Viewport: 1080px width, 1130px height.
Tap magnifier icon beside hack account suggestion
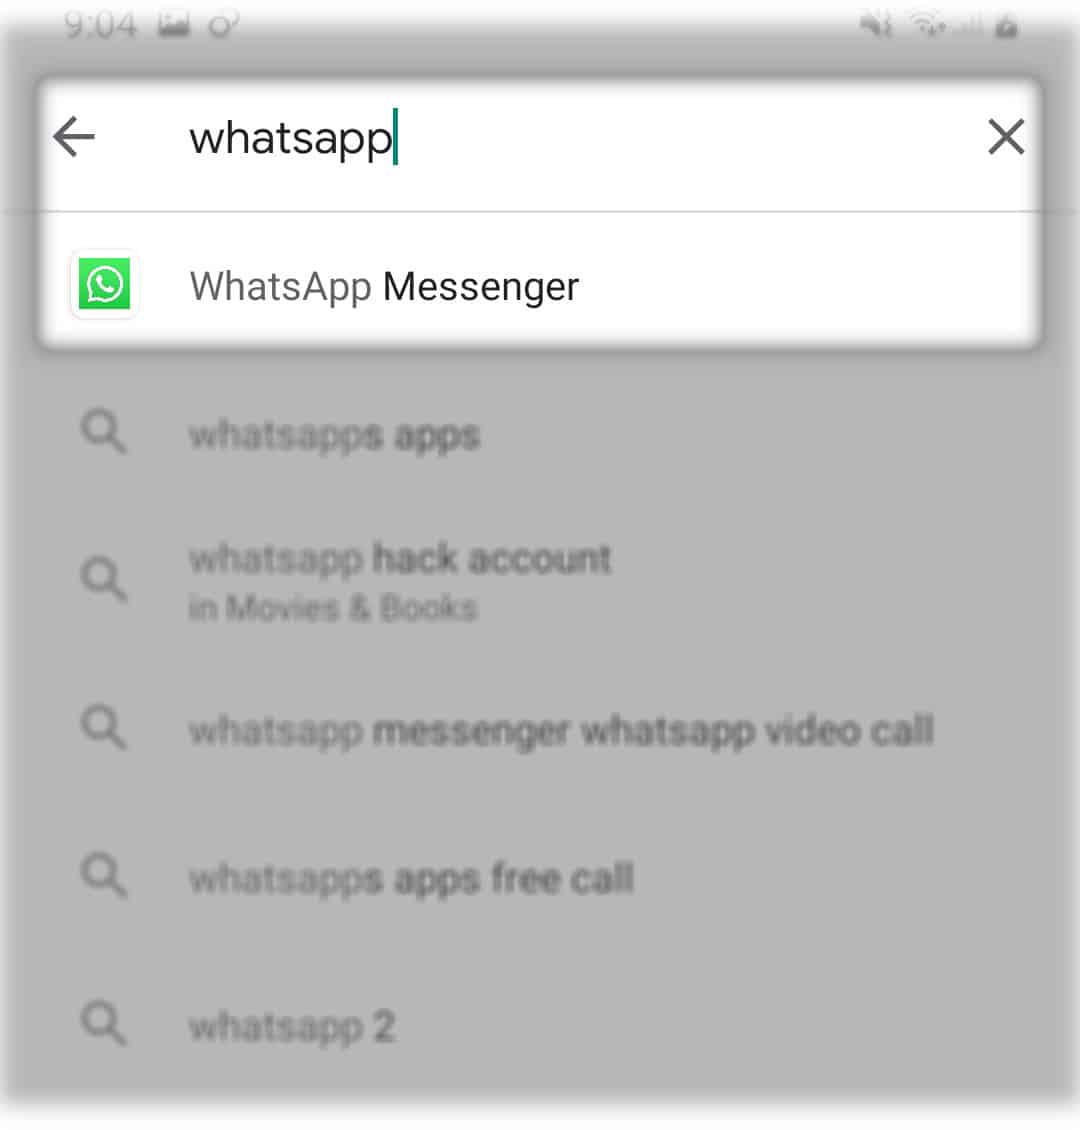104,579
